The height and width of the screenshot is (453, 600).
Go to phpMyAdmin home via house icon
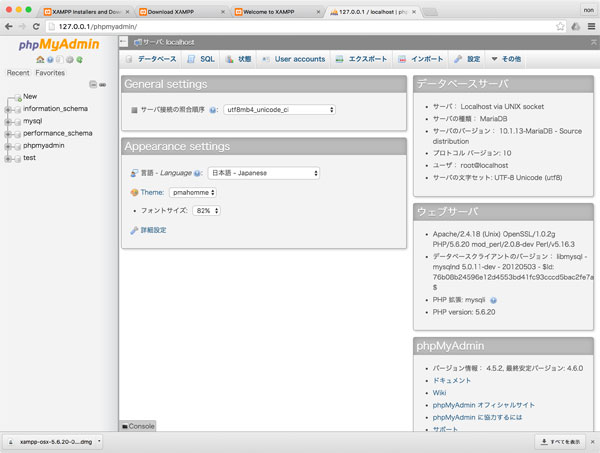coord(40,60)
